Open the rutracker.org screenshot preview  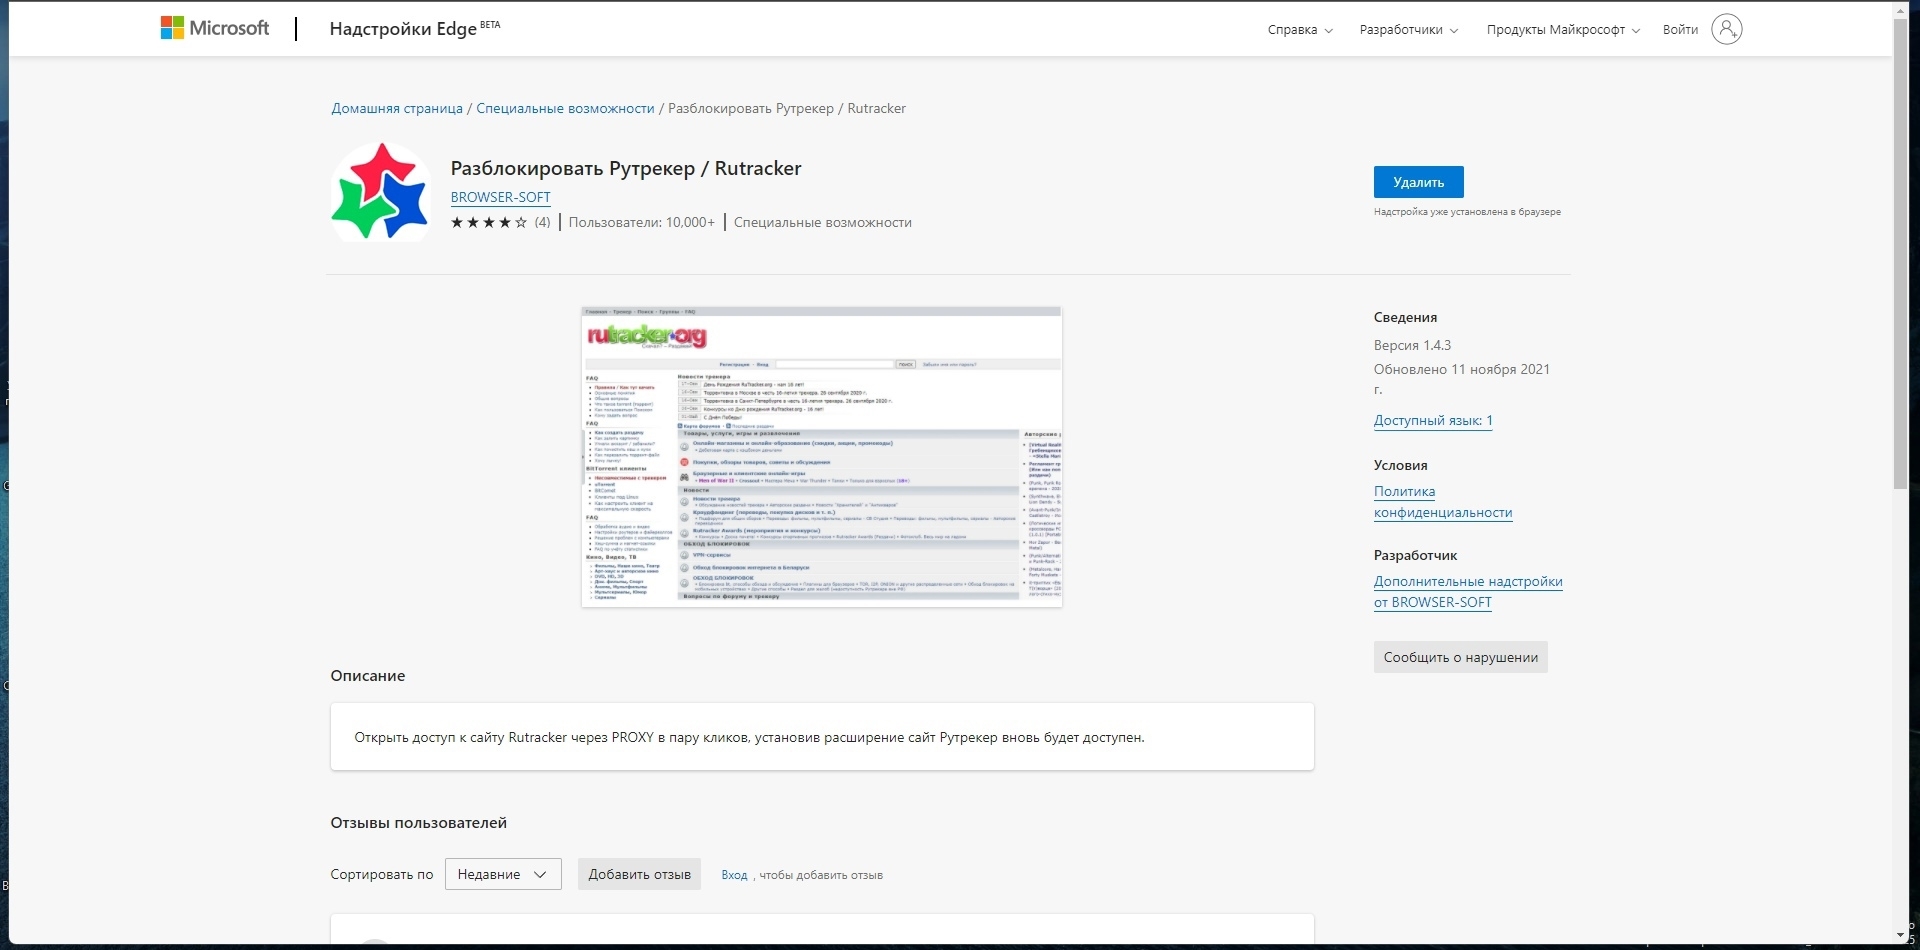click(x=822, y=457)
